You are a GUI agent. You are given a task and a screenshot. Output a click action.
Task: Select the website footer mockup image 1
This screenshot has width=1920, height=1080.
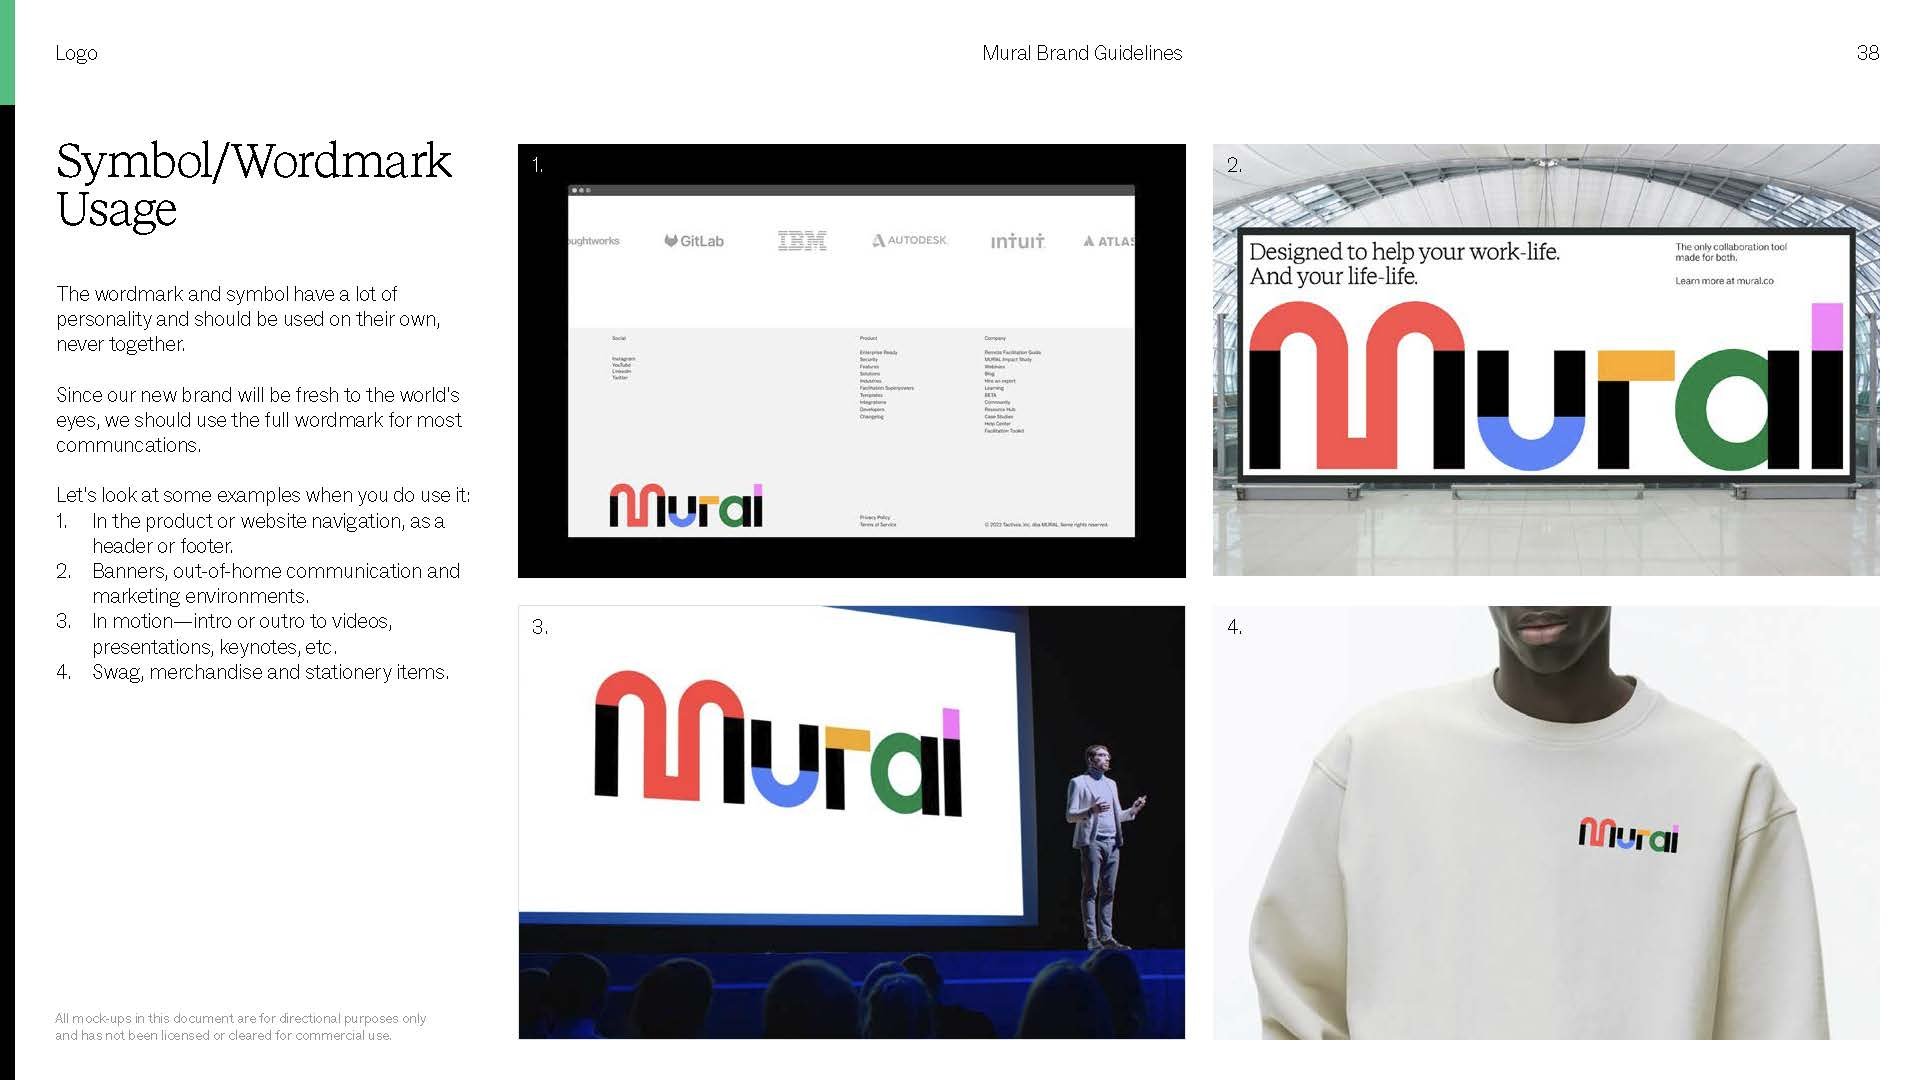[852, 361]
